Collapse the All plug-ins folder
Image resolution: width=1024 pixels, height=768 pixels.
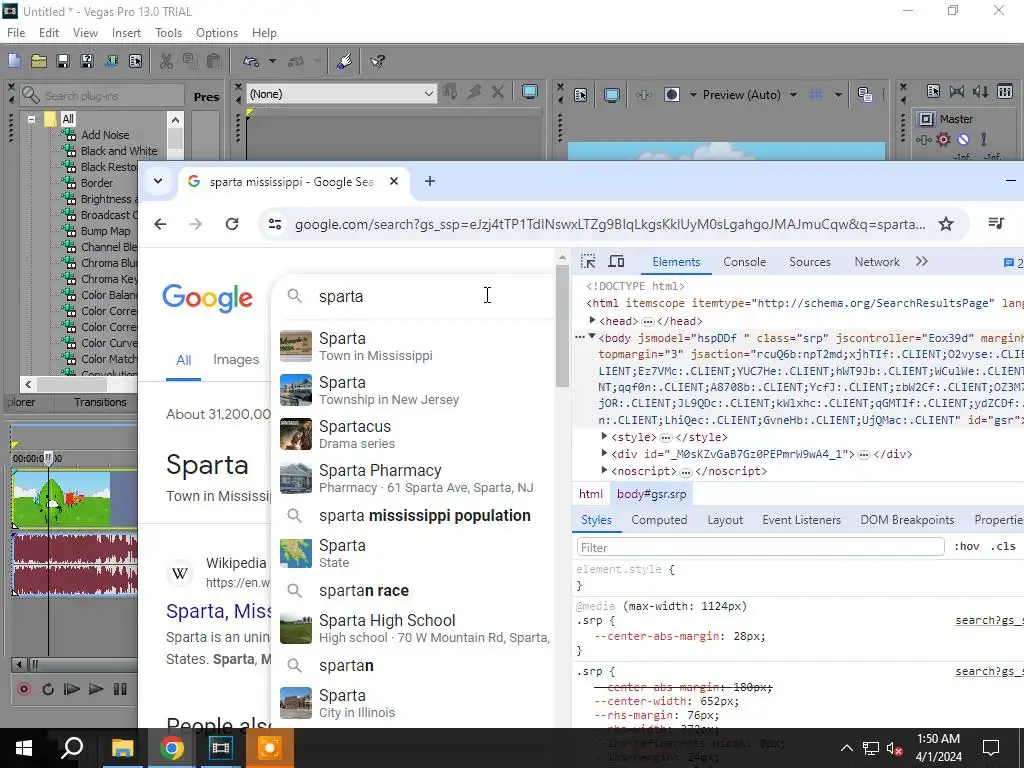31,120
